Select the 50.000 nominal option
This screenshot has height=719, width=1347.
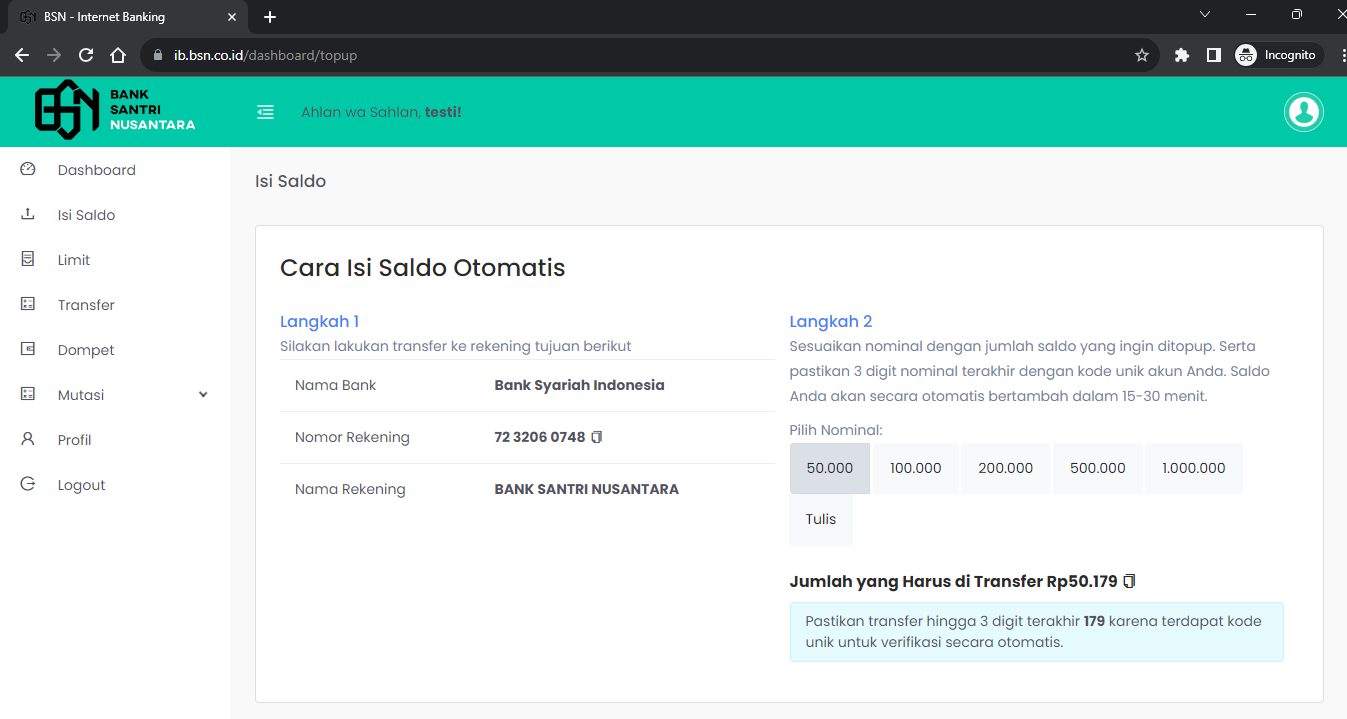(x=829, y=468)
